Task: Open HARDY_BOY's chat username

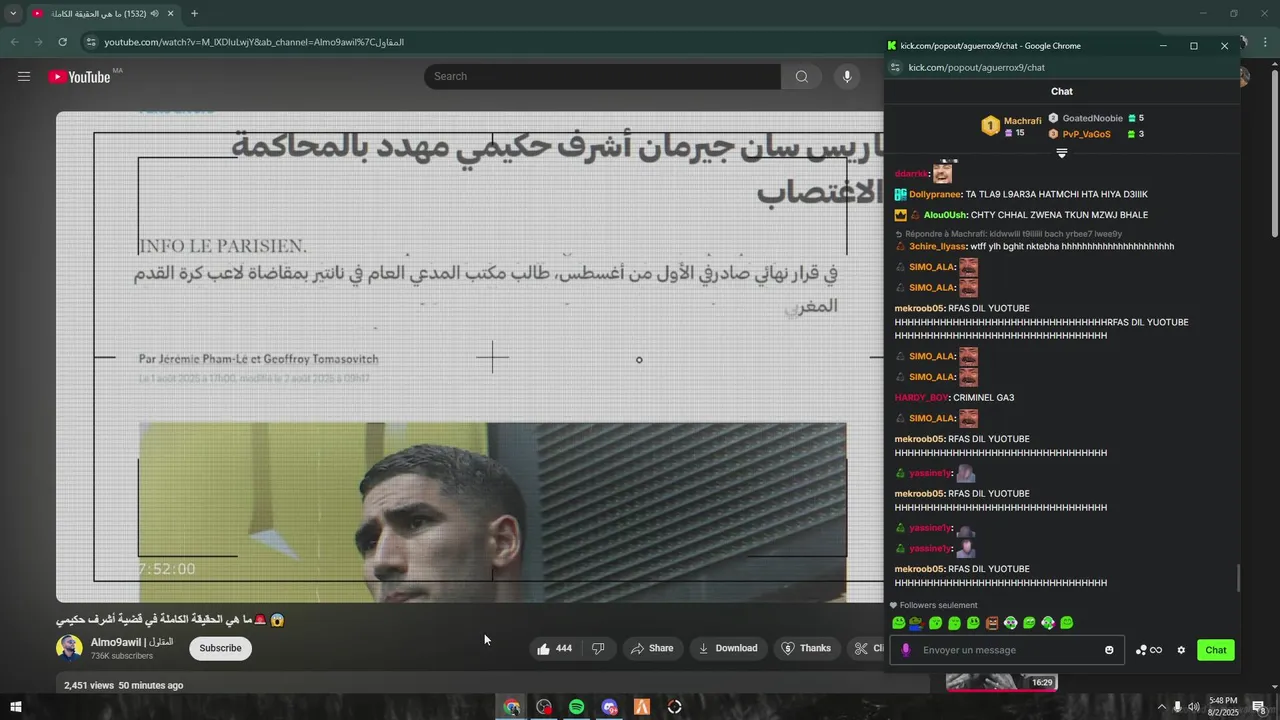Action: point(921,398)
